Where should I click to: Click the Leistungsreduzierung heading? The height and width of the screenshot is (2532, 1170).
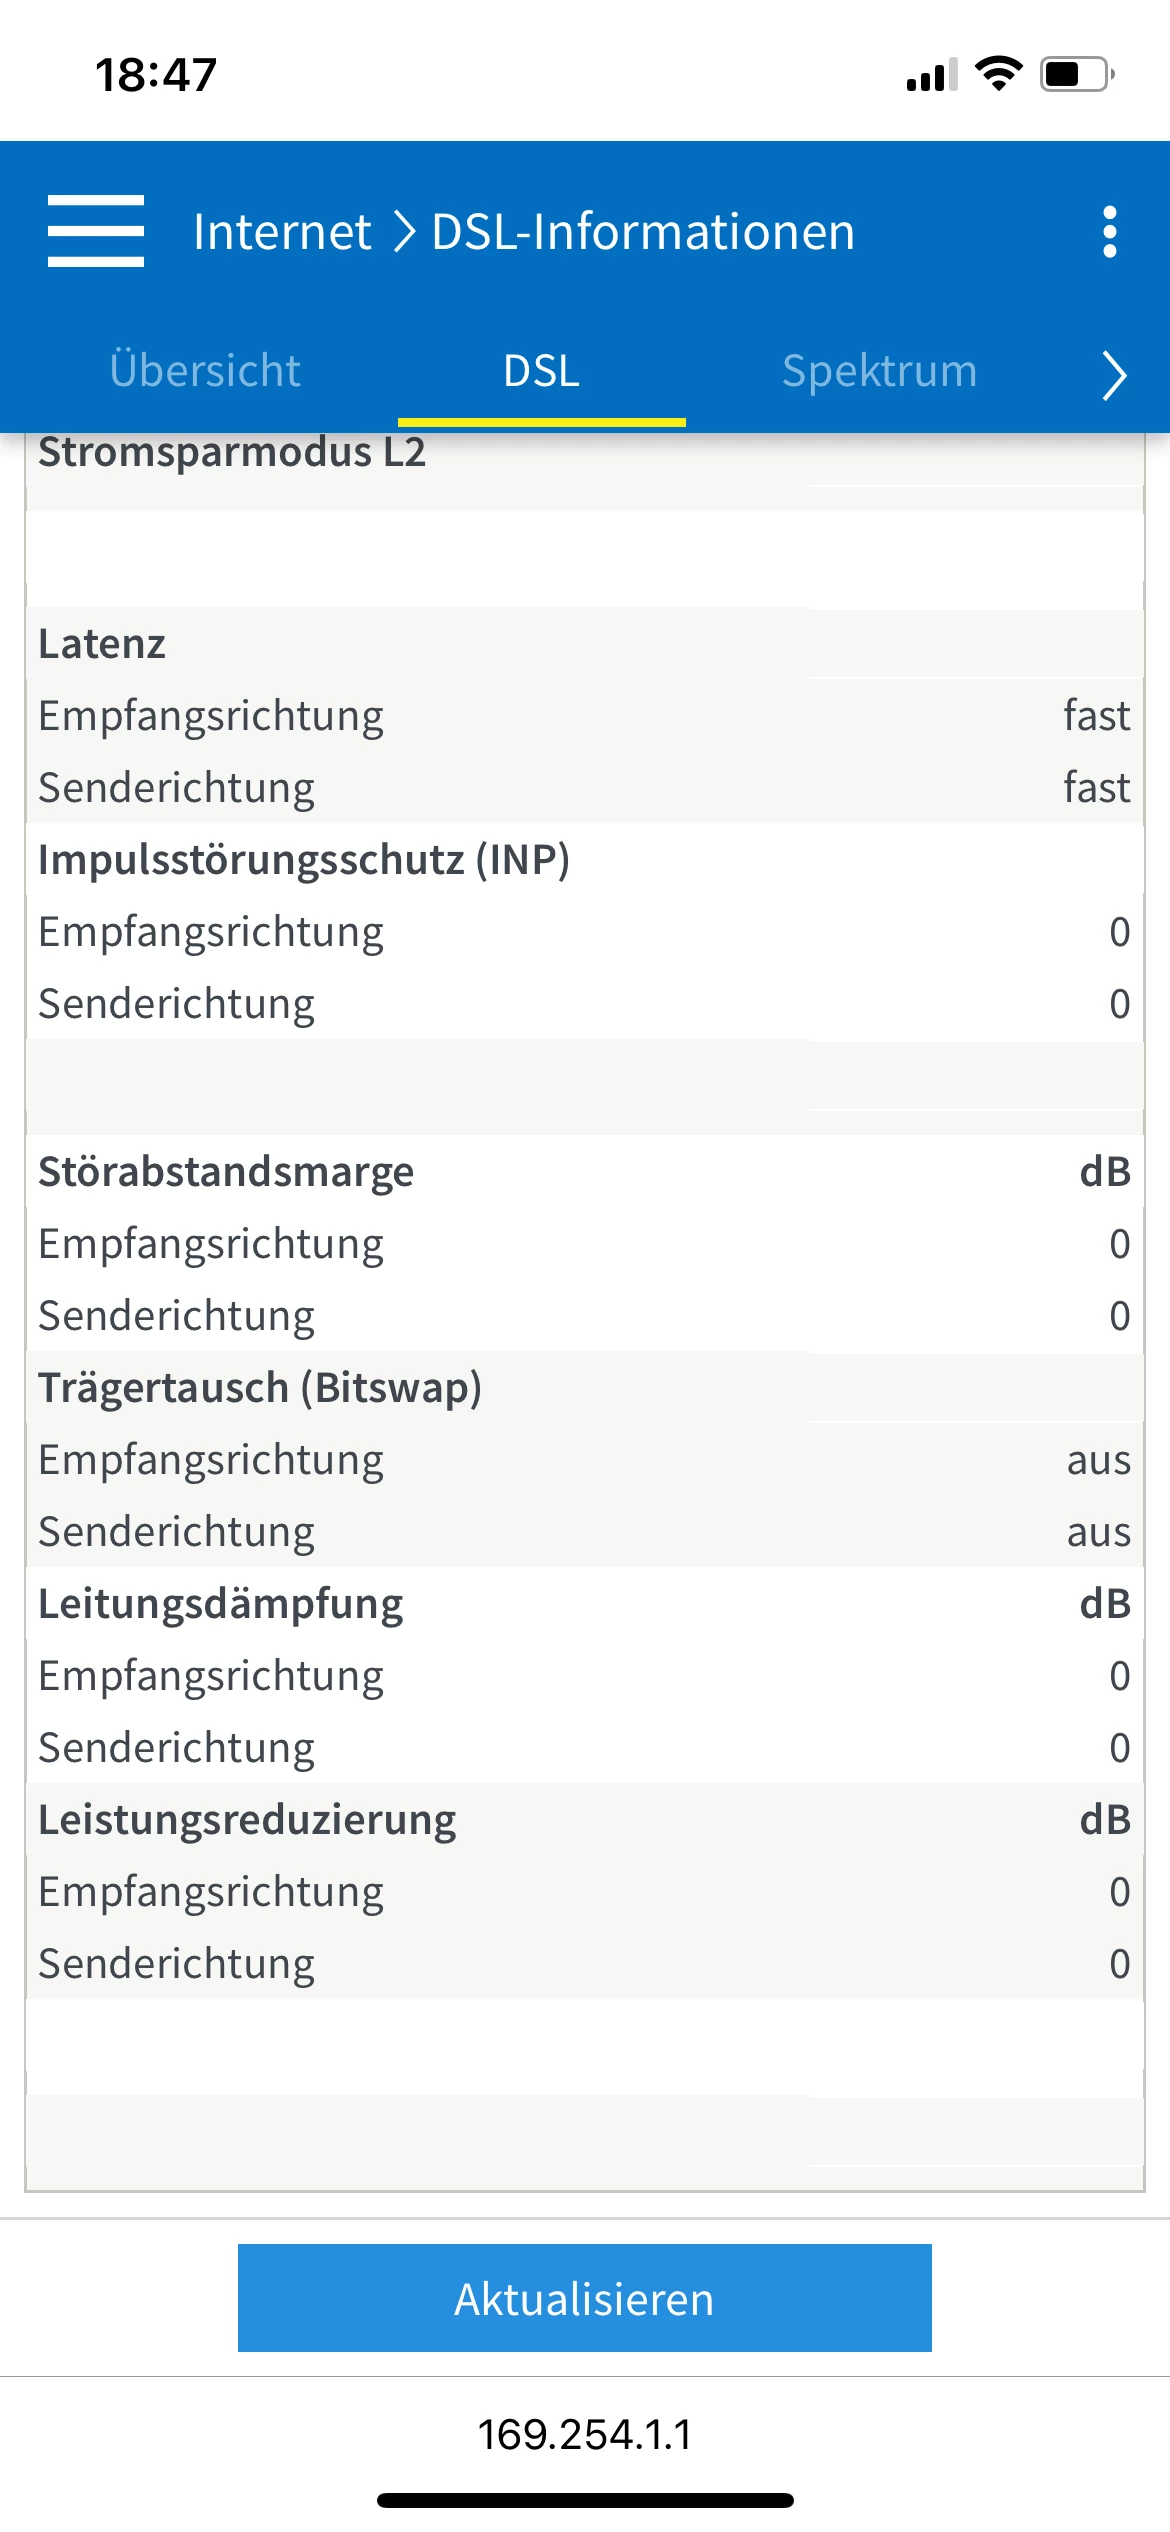tap(247, 1820)
